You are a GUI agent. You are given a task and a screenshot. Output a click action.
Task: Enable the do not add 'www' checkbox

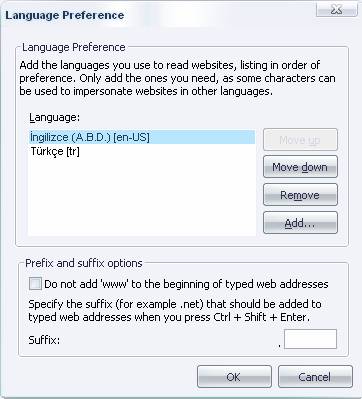pos(35,284)
